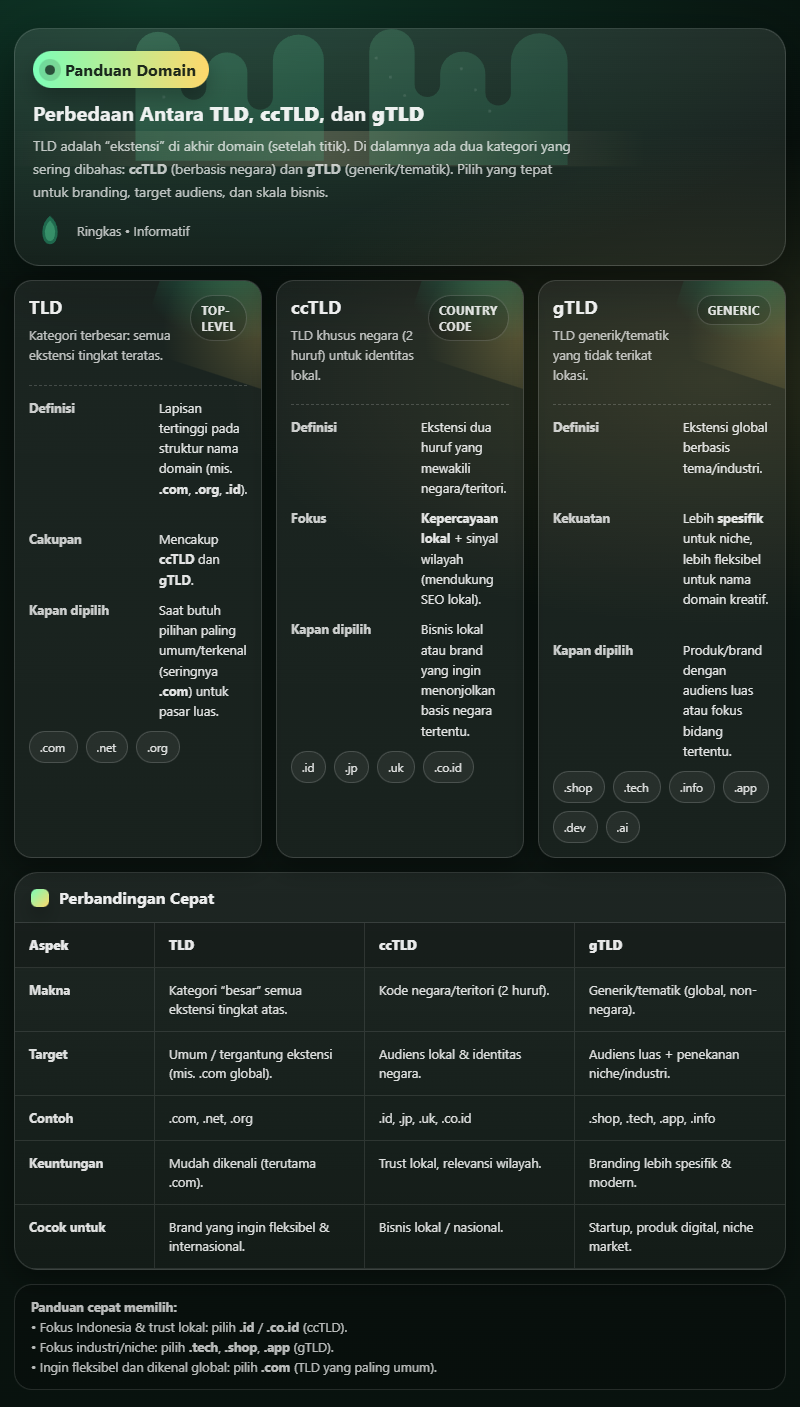Select the TOP-LEVEL badge on TLD card
The width and height of the screenshot is (800, 1407).
218,318
